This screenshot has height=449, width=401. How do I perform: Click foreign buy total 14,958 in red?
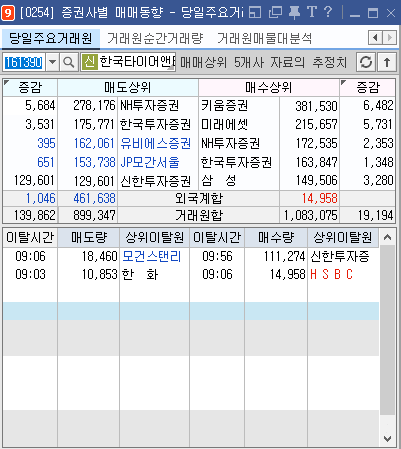click(320, 198)
